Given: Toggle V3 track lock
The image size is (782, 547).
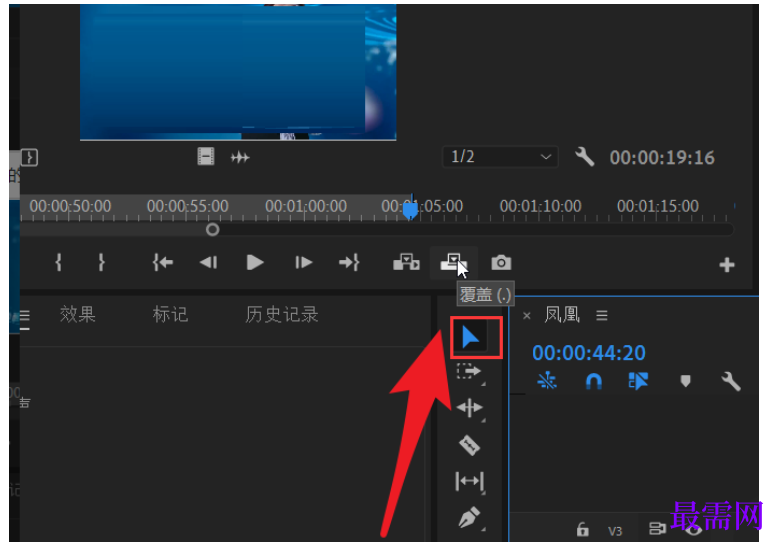Looking at the screenshot, I should (583, 530).
